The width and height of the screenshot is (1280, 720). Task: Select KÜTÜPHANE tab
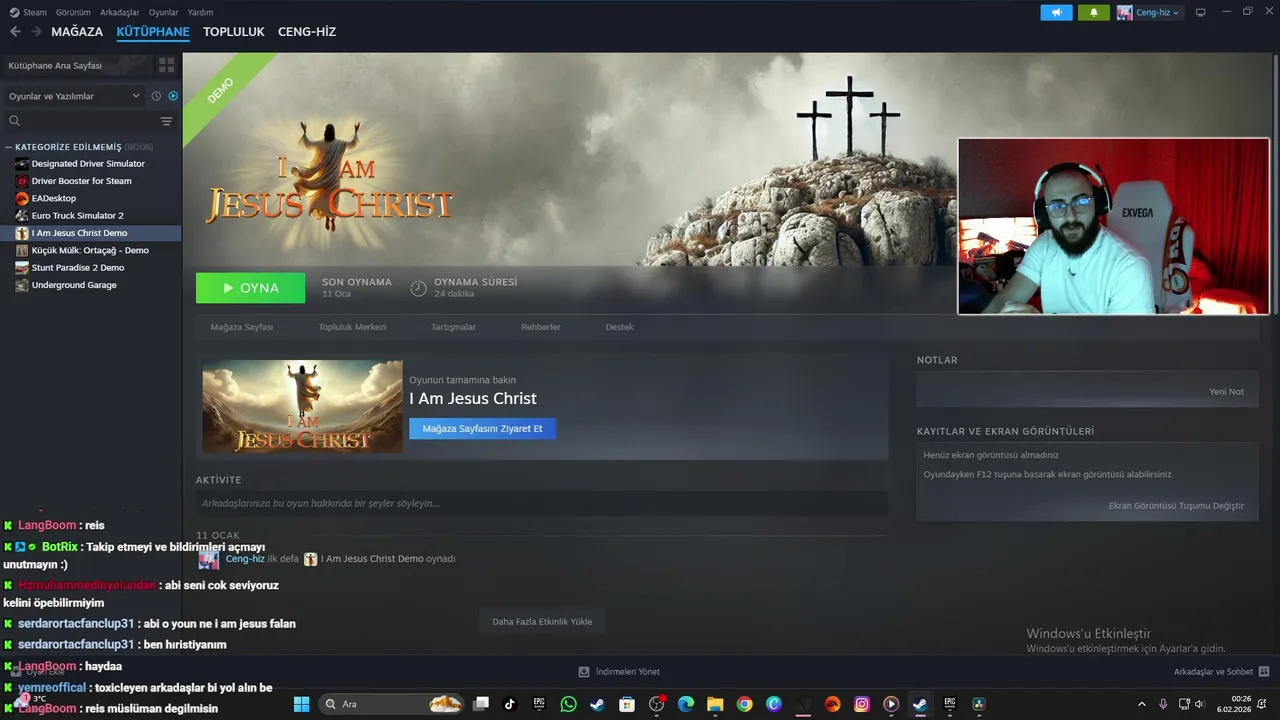point(153,32)
